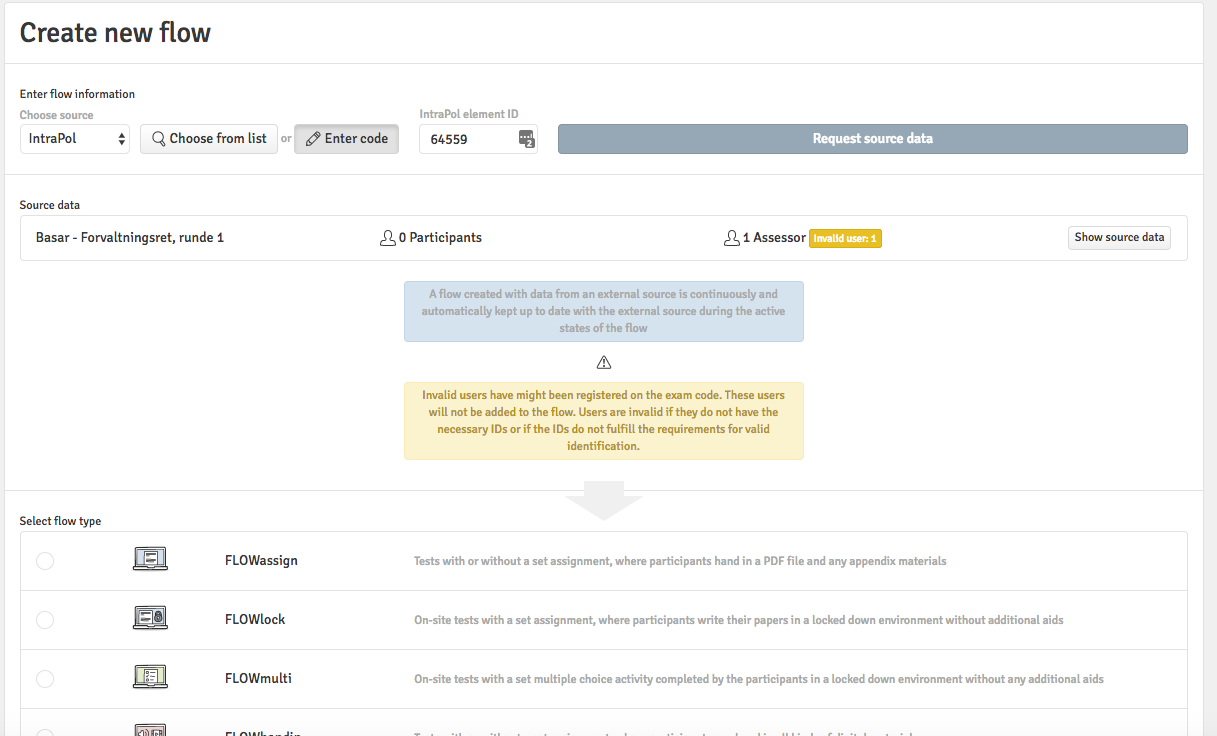Select the FLOWlock radio button

pos(45,620)
